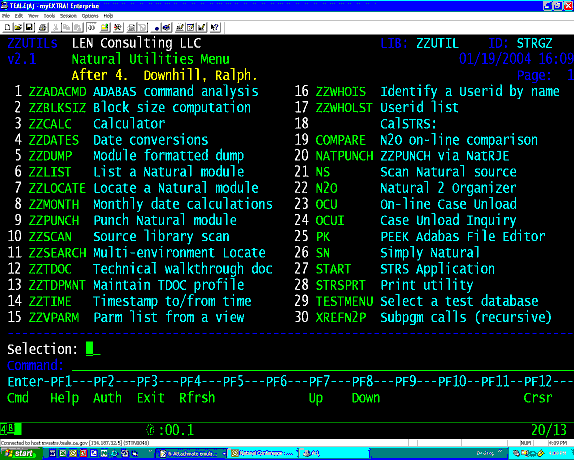Viewport: 576px width, 461px height.
Task: Click the Cut scissors toolbar icon
Action: 55,27
